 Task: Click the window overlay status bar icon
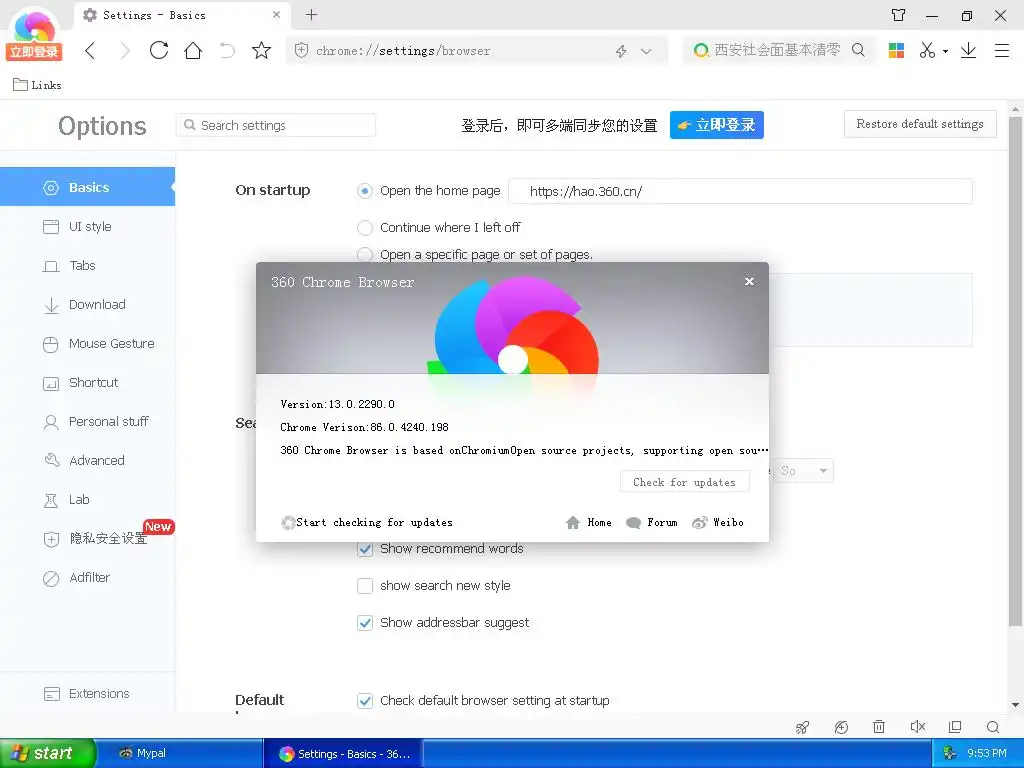click(x=955, y=727)
